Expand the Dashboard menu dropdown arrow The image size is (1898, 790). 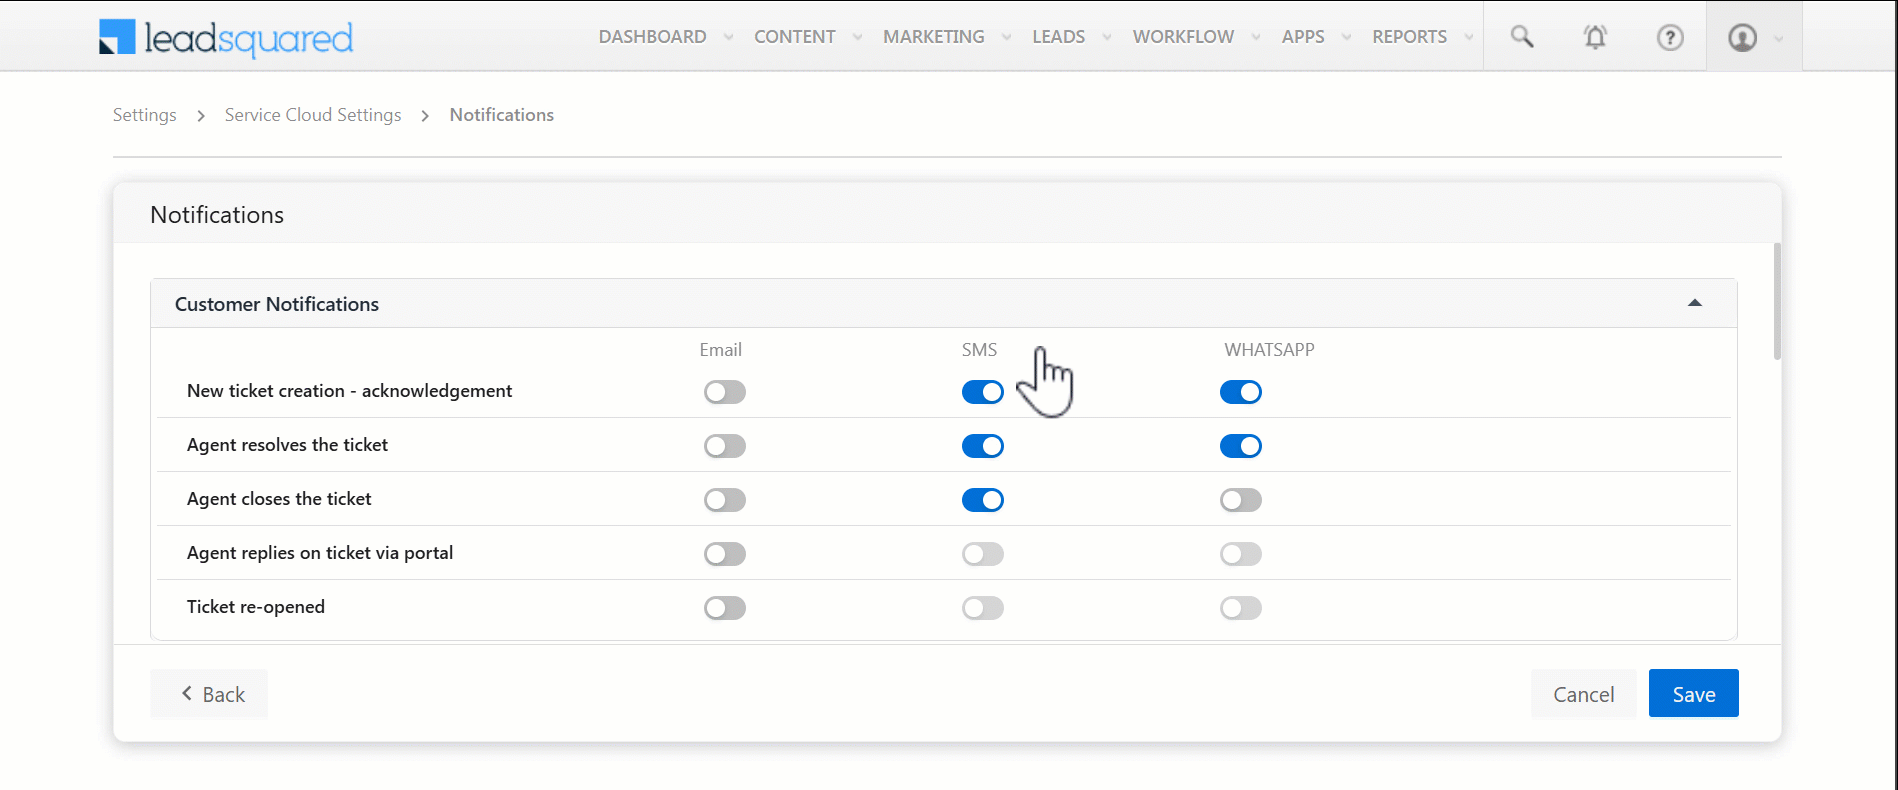(x=728, y=37)
